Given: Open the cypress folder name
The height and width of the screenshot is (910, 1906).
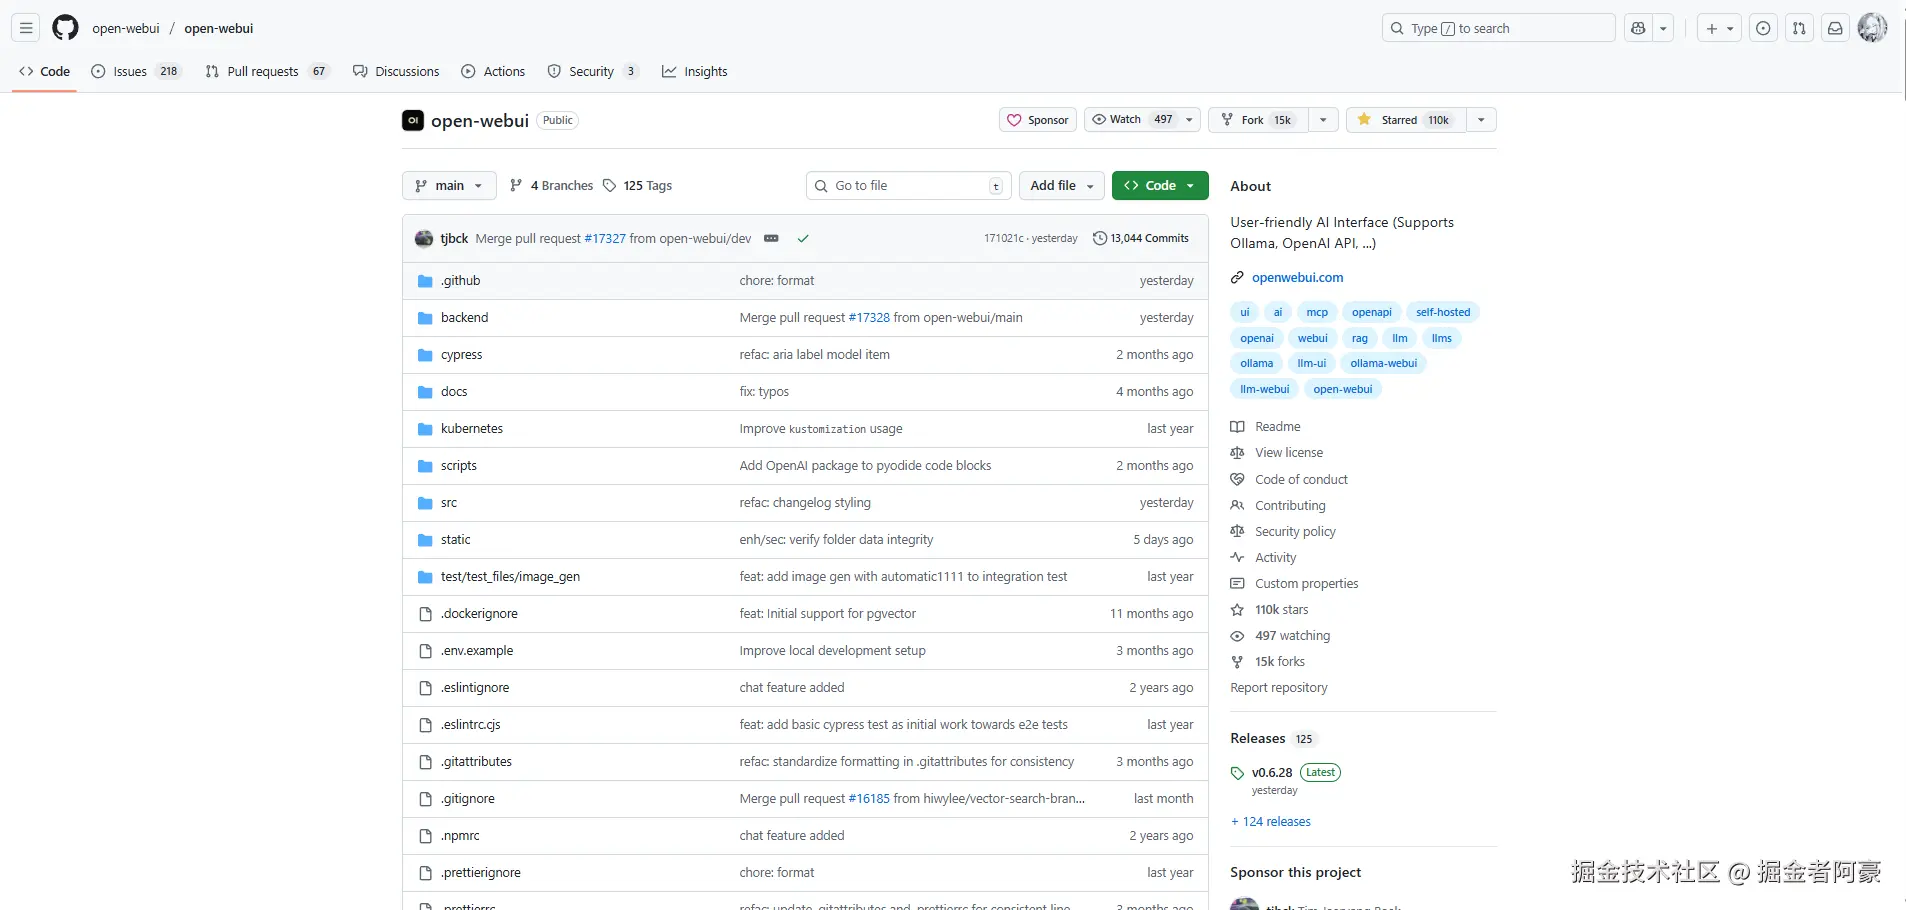Looking at the screenshot, I should 461,355.
